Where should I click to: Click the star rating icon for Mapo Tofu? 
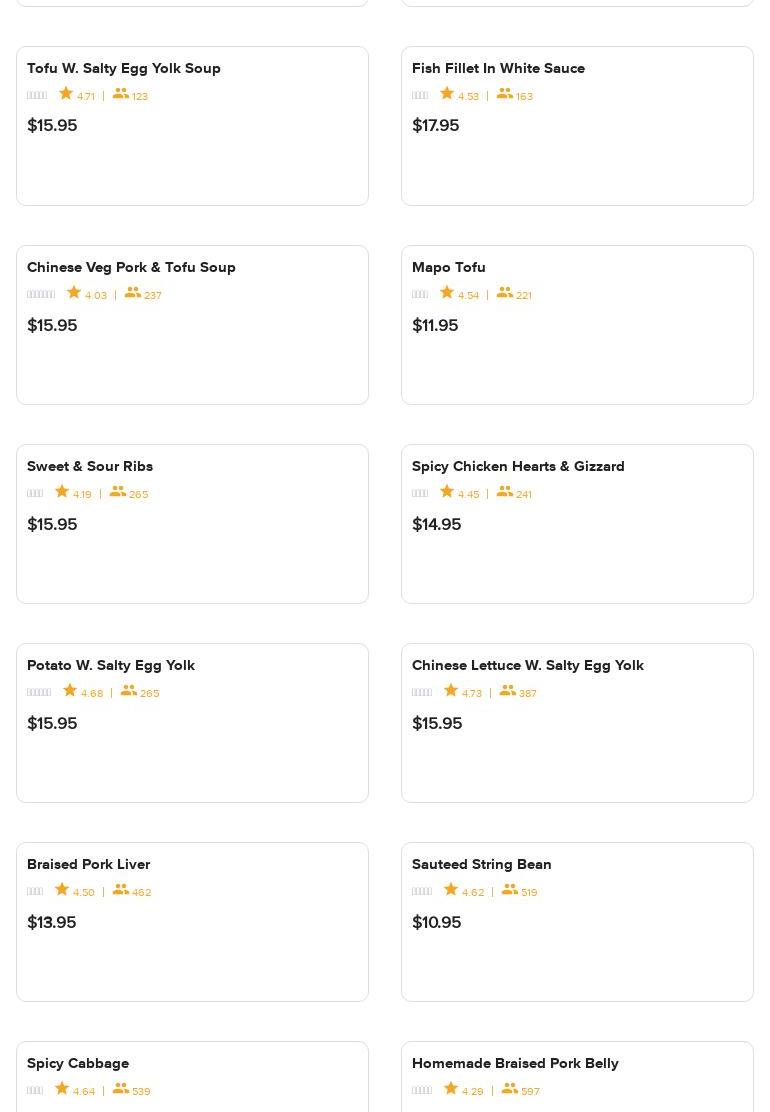[447, 293]
